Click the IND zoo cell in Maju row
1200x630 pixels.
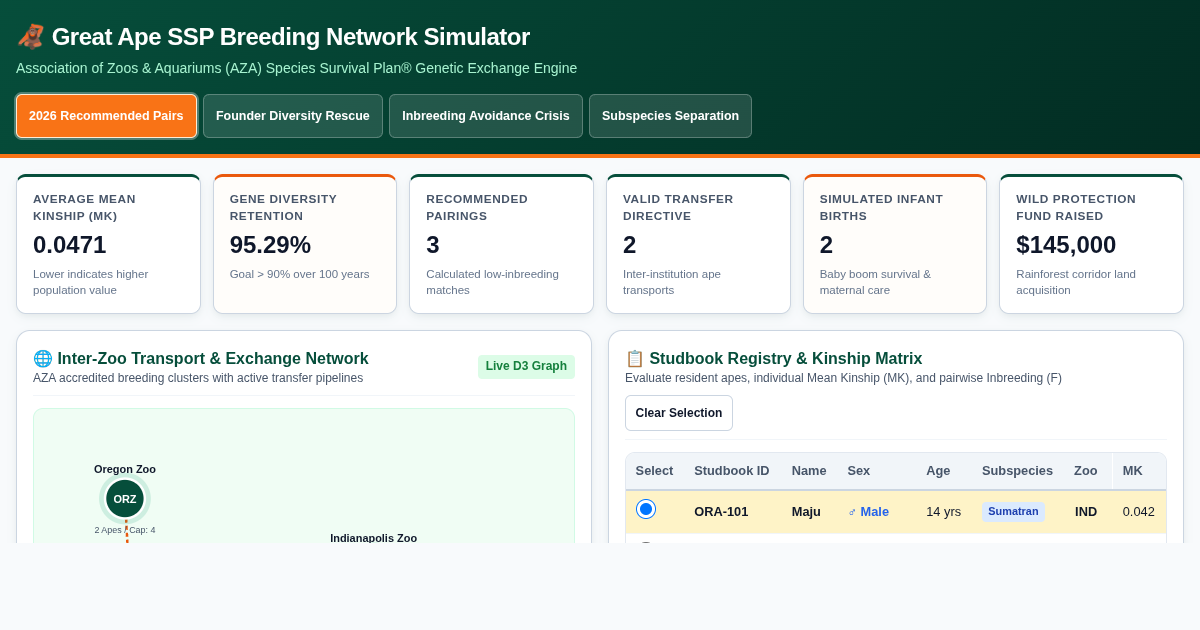pyautogui.click(x=1086, y=511)
